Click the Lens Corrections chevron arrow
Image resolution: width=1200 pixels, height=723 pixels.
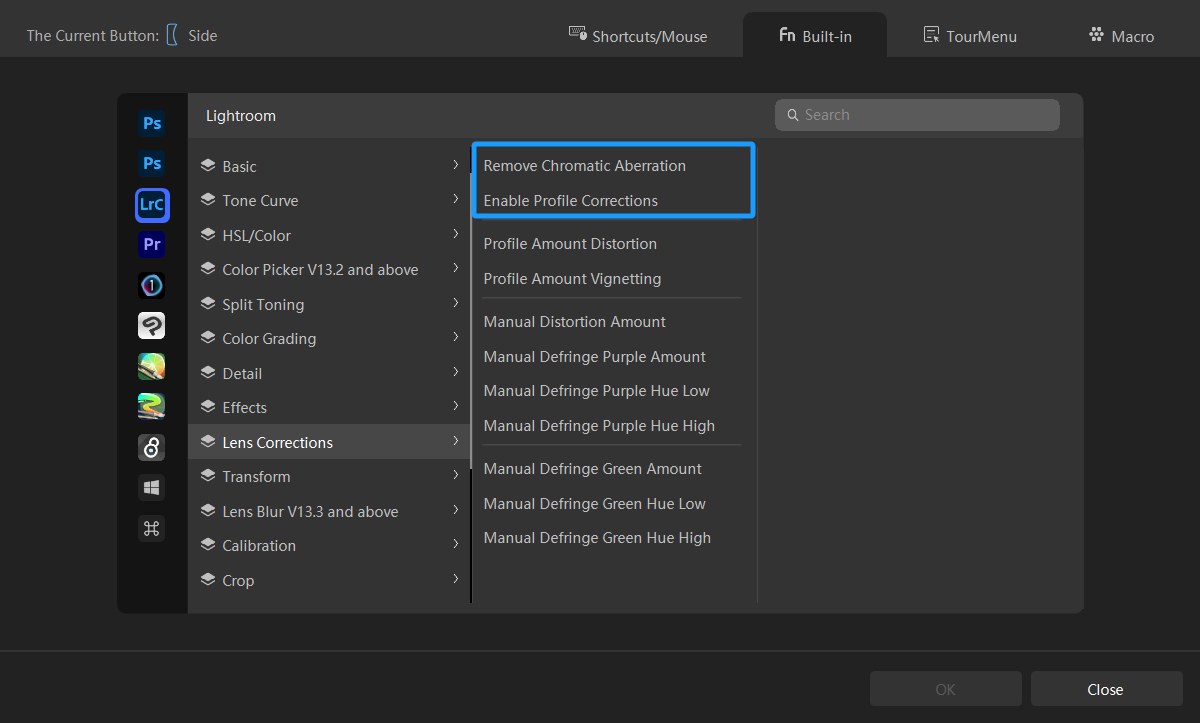pos(455,441)
